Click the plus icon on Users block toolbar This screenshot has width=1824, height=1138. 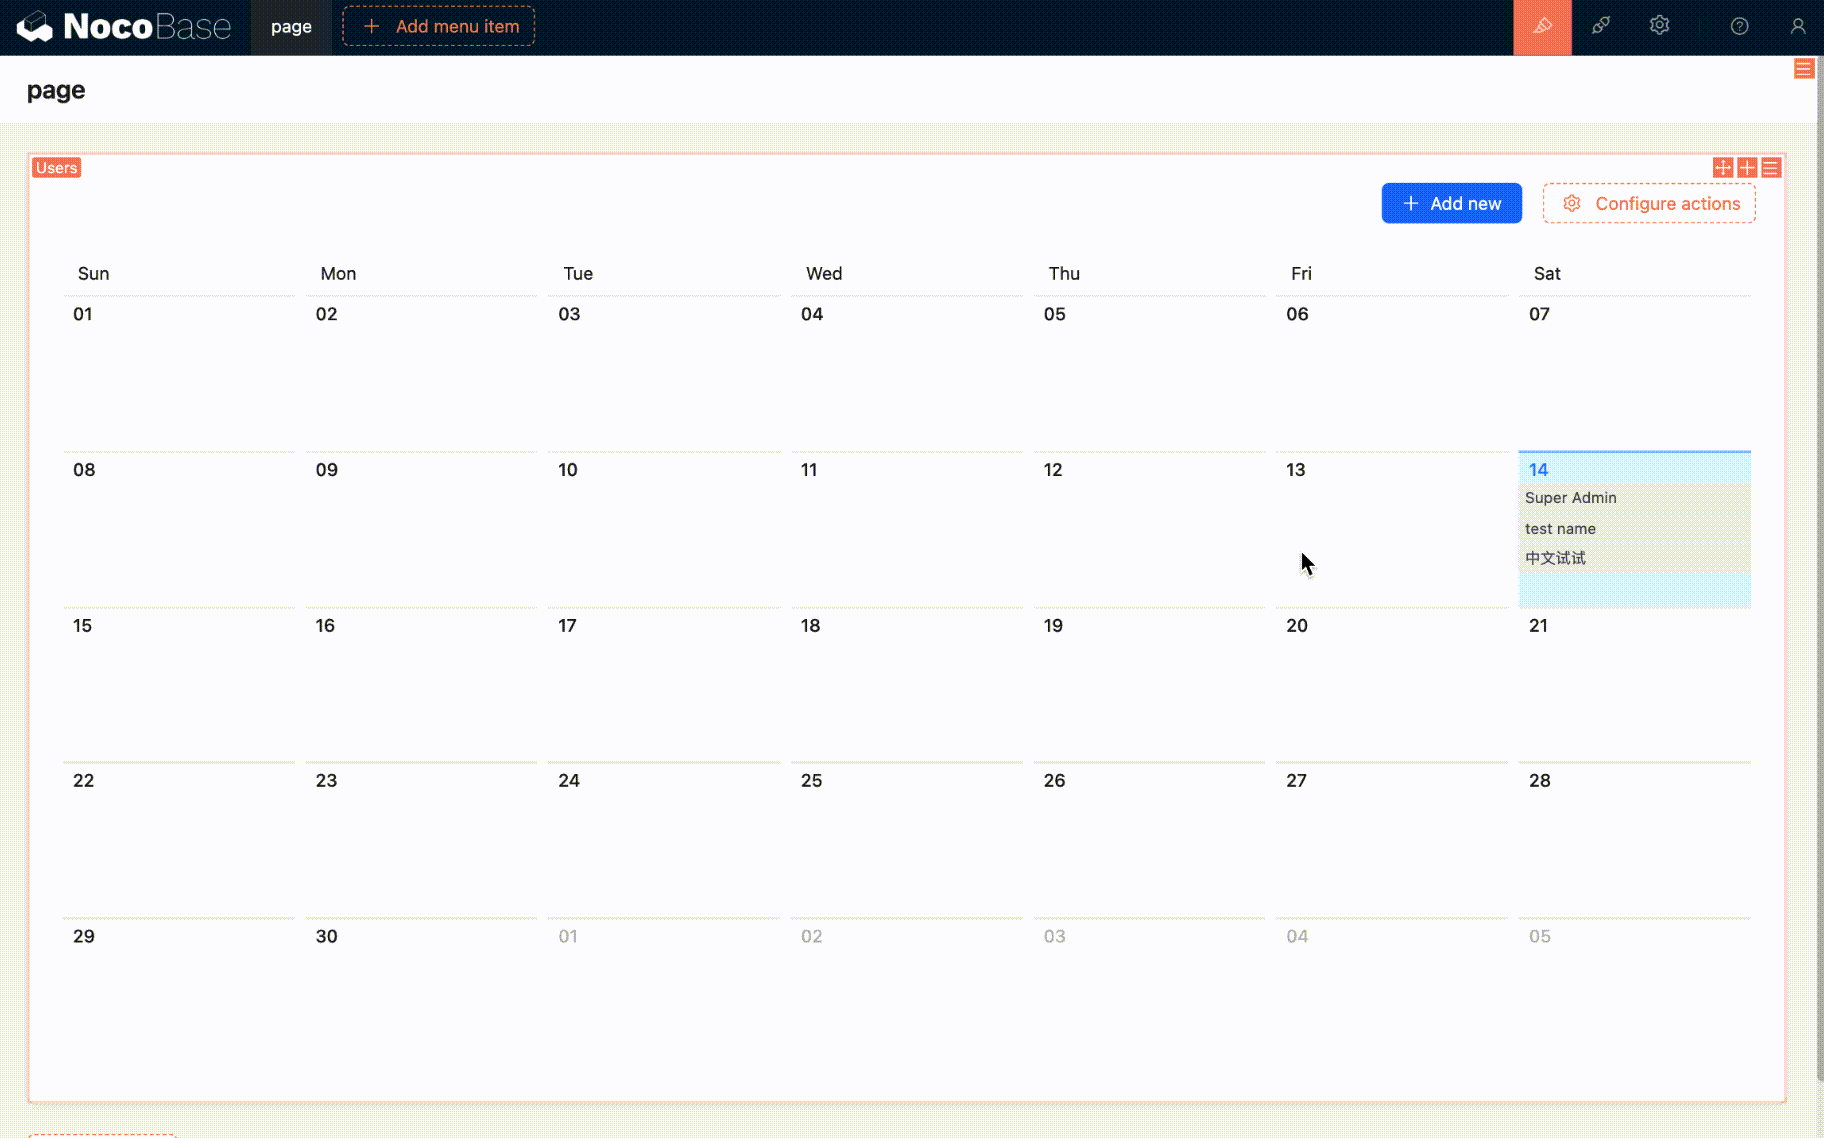pyautogui.click(x=1747, y=168)
